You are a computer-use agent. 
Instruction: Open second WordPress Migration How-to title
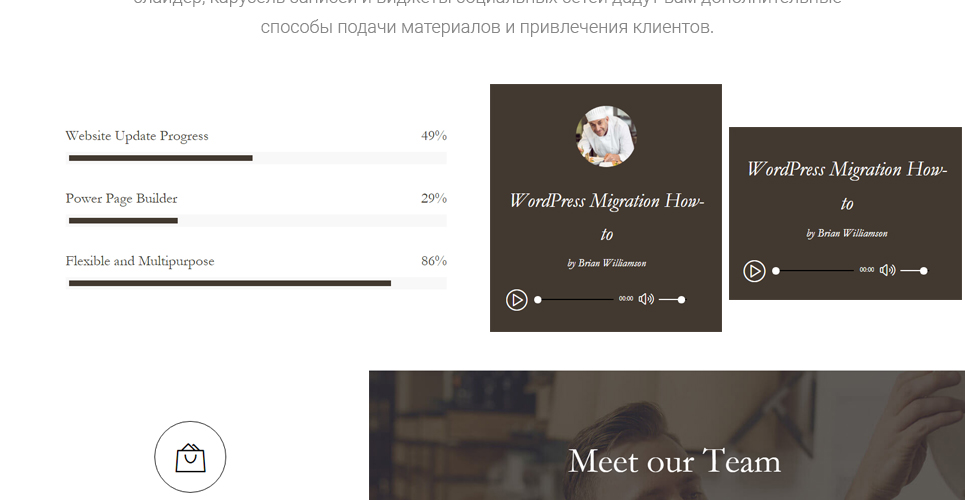(x=847, y=186)
